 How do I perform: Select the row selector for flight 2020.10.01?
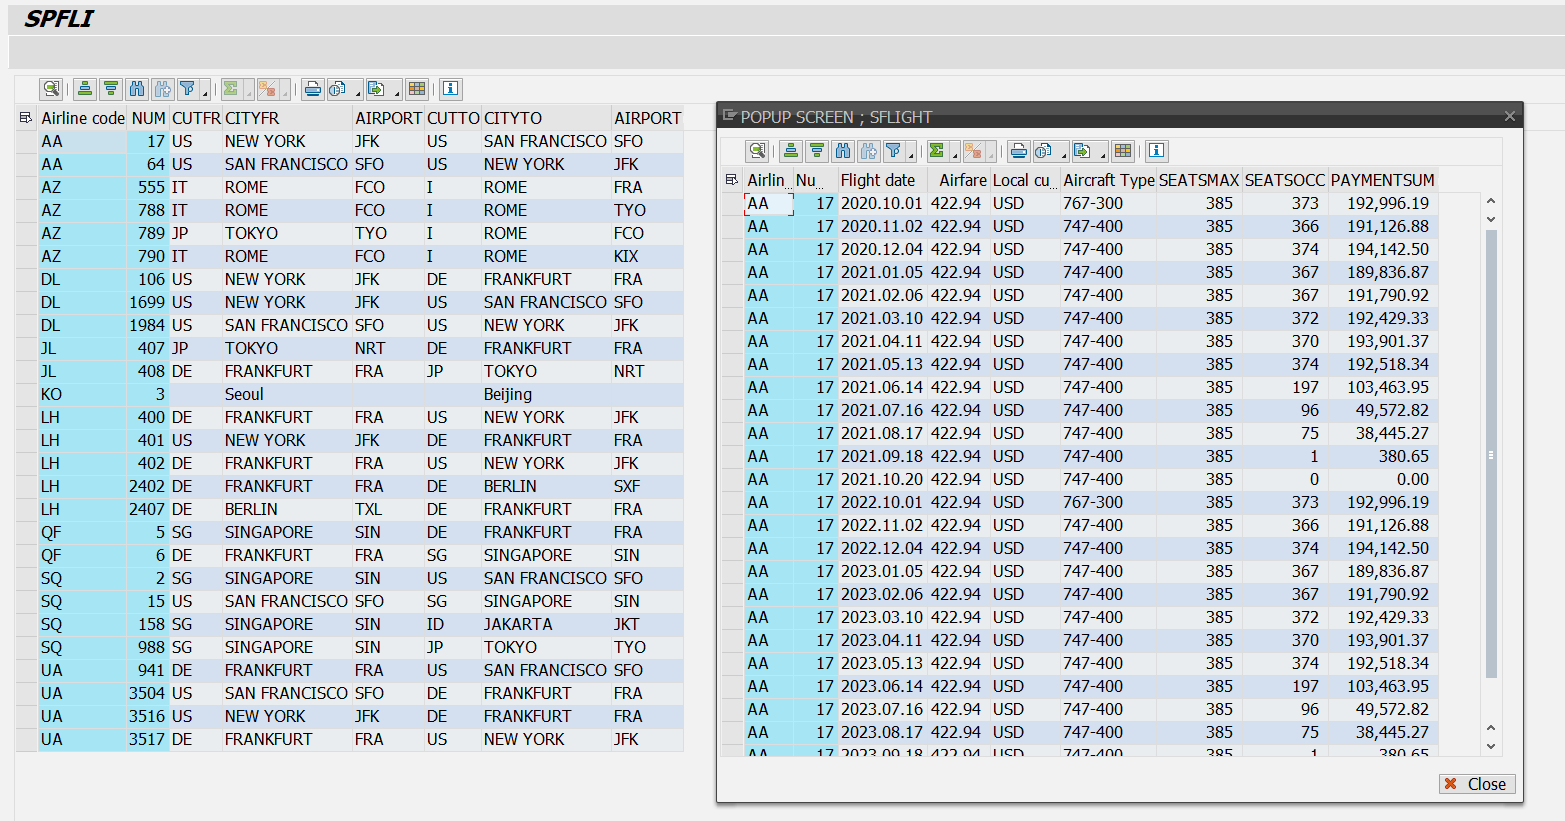[732, 203]
